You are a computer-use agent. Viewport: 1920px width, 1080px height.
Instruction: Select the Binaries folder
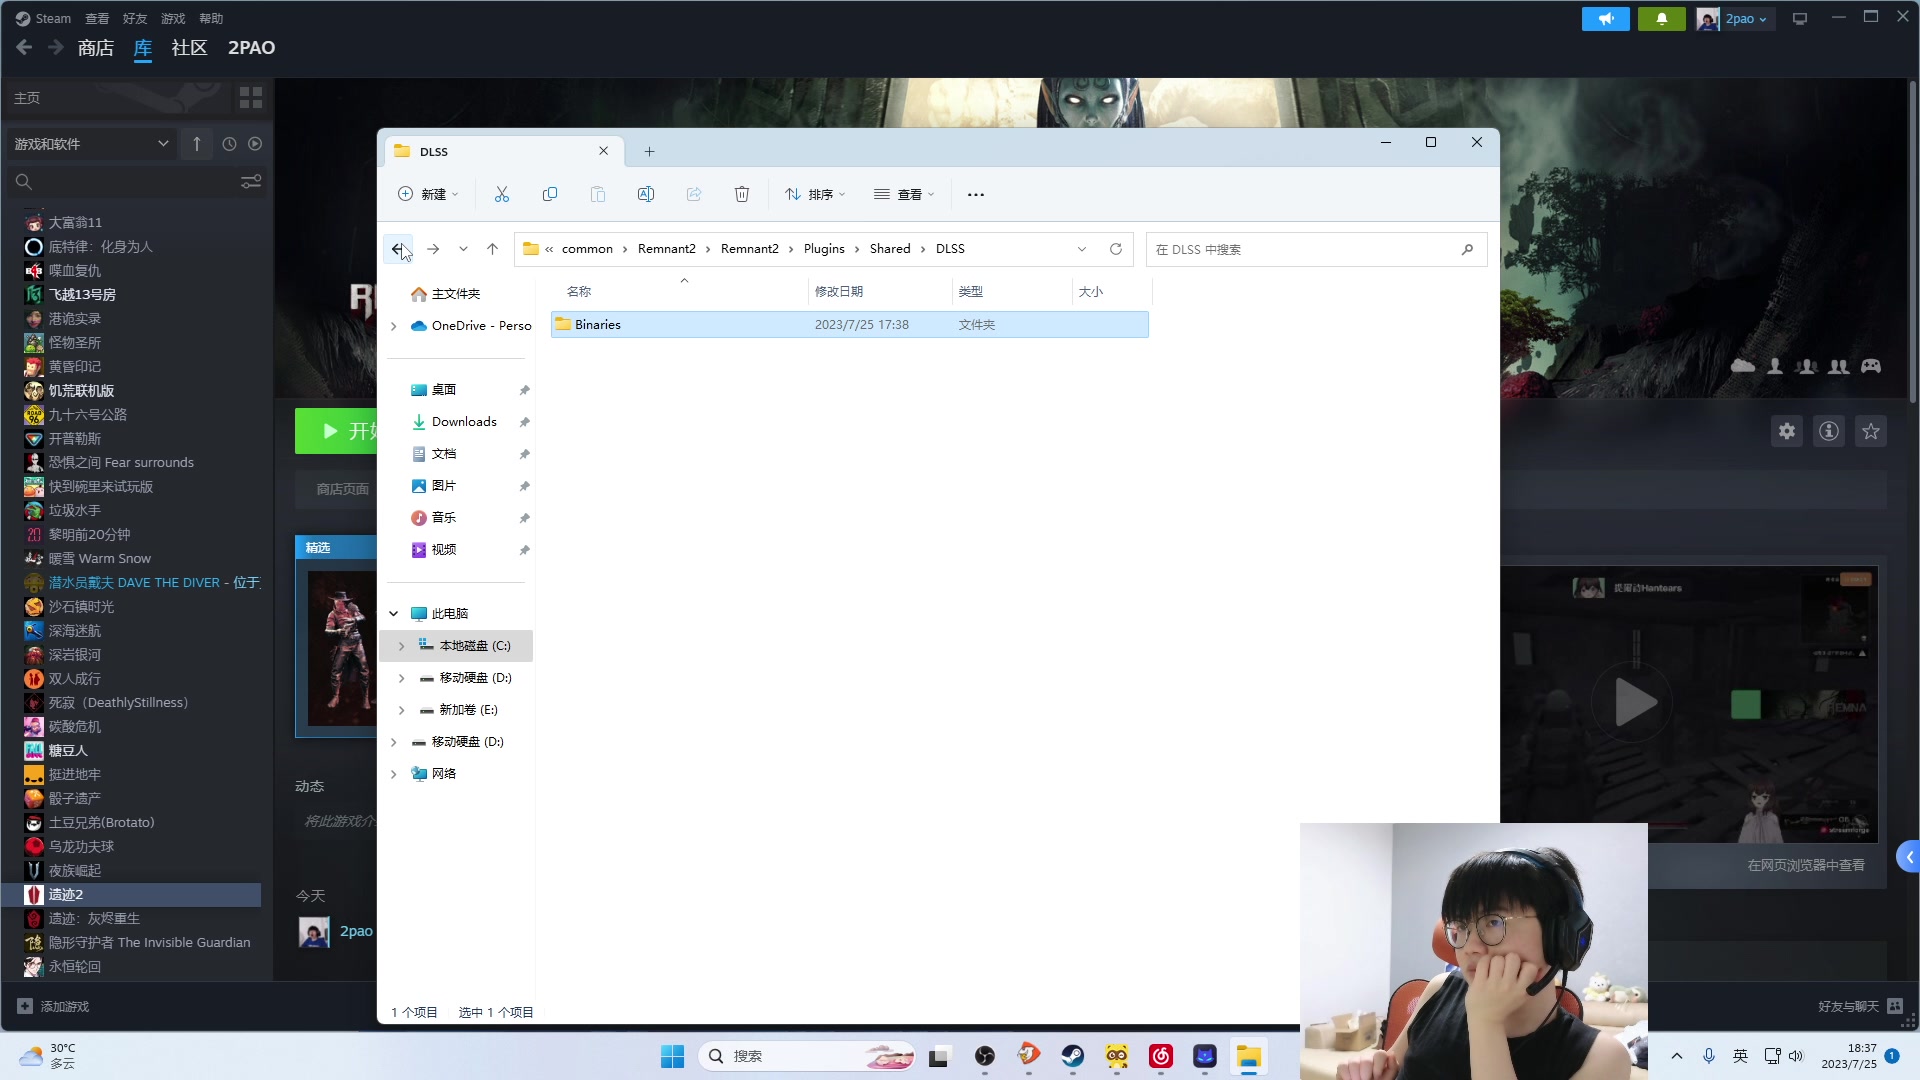coord(849,325)
